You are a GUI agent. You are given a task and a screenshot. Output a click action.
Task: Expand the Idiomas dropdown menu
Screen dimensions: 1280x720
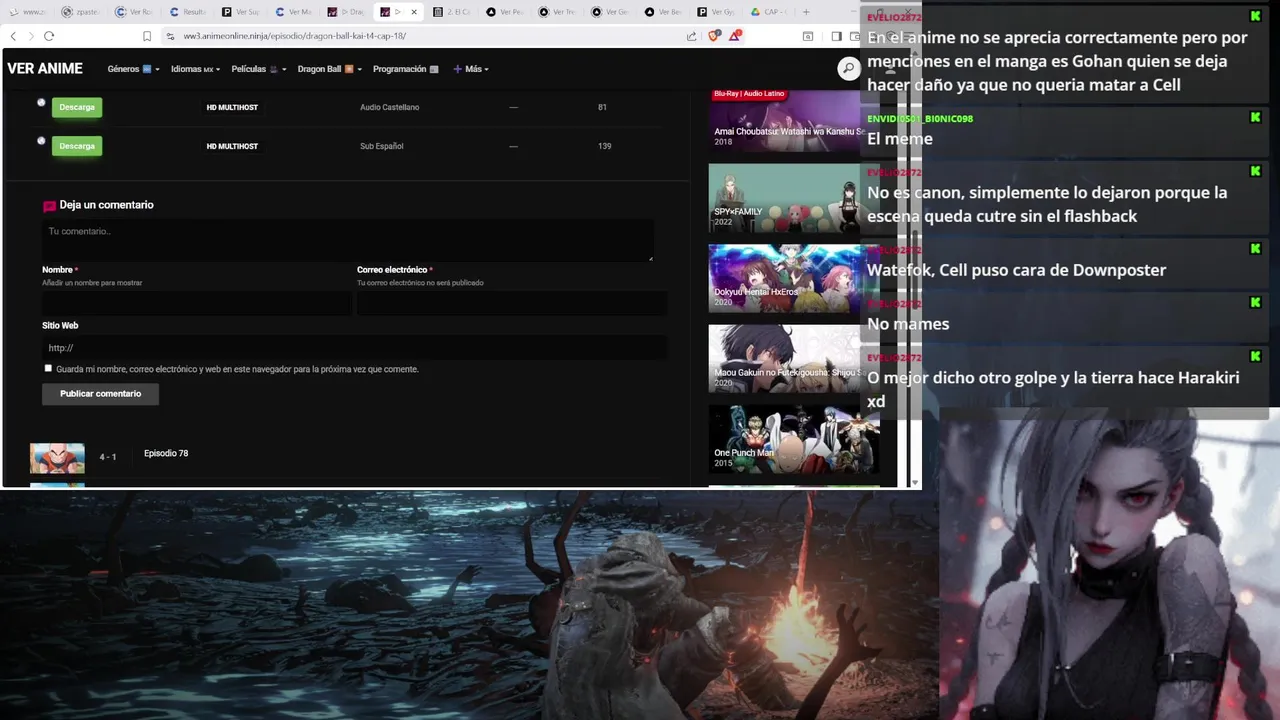point(195,69)
